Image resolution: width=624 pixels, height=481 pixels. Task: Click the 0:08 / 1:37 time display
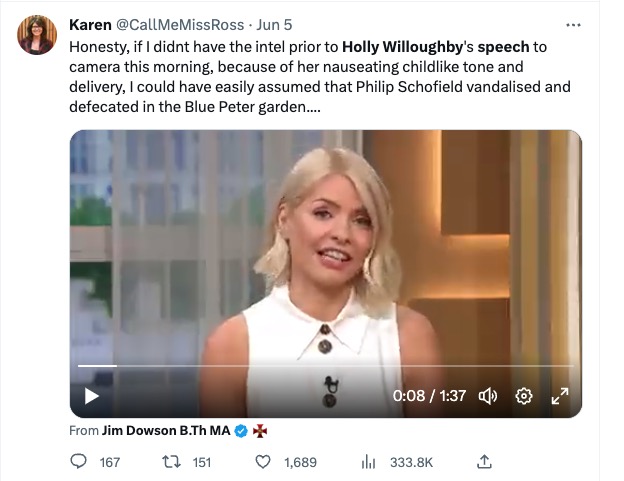[x=429, y=396]
